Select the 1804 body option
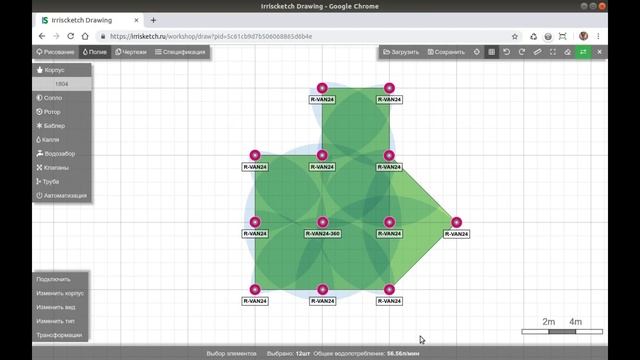640x360 pixels. click(x=62, y=84)
